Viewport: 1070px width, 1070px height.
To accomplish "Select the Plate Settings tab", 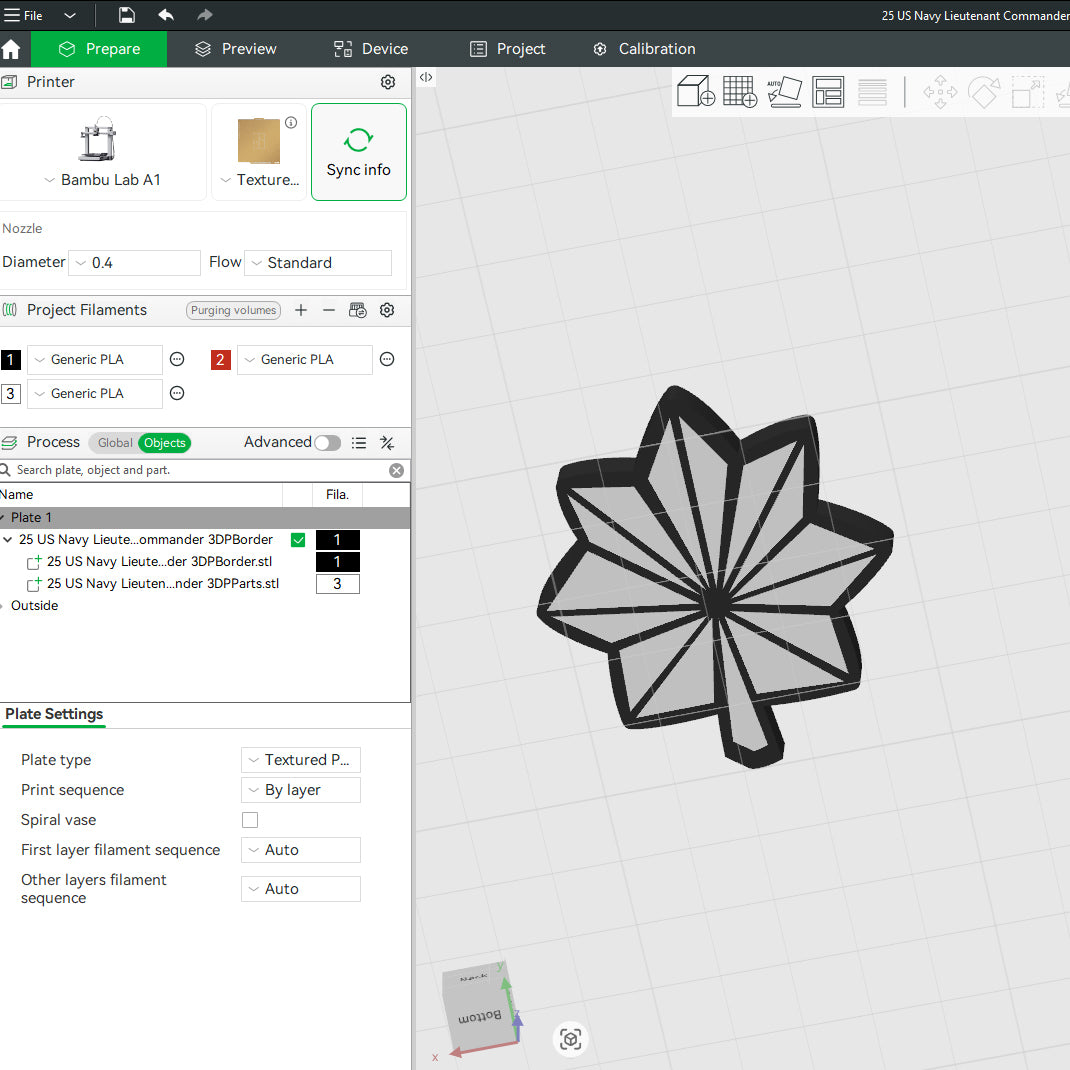I will point(54,714).
